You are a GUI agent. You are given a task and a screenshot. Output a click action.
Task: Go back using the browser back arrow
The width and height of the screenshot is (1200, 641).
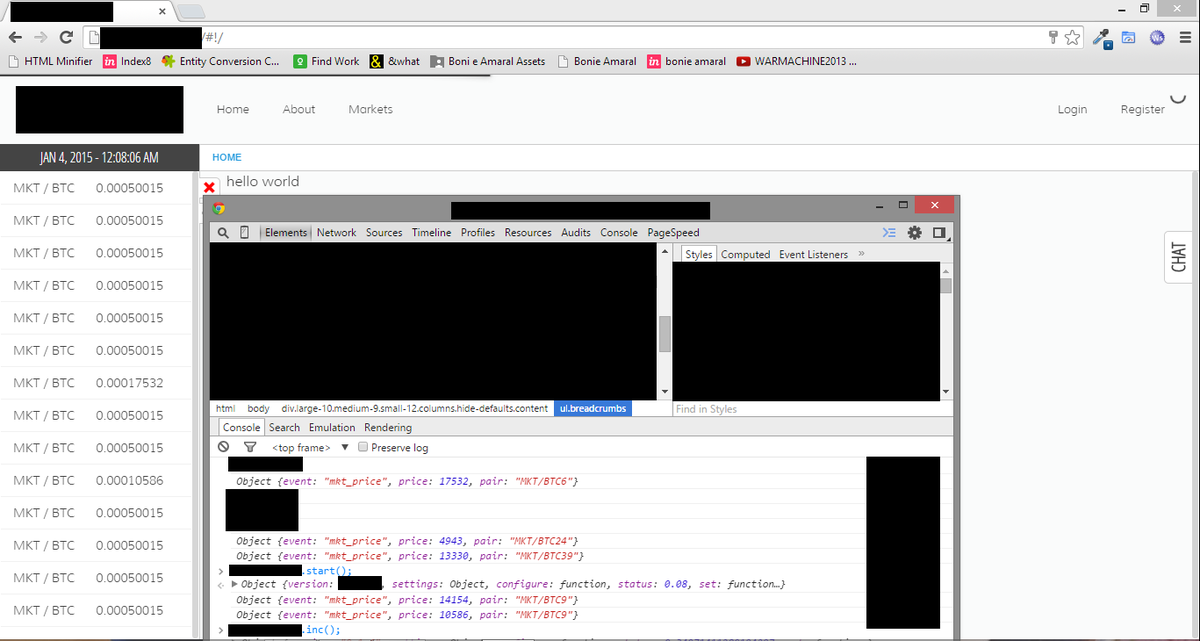pos(15,37)
